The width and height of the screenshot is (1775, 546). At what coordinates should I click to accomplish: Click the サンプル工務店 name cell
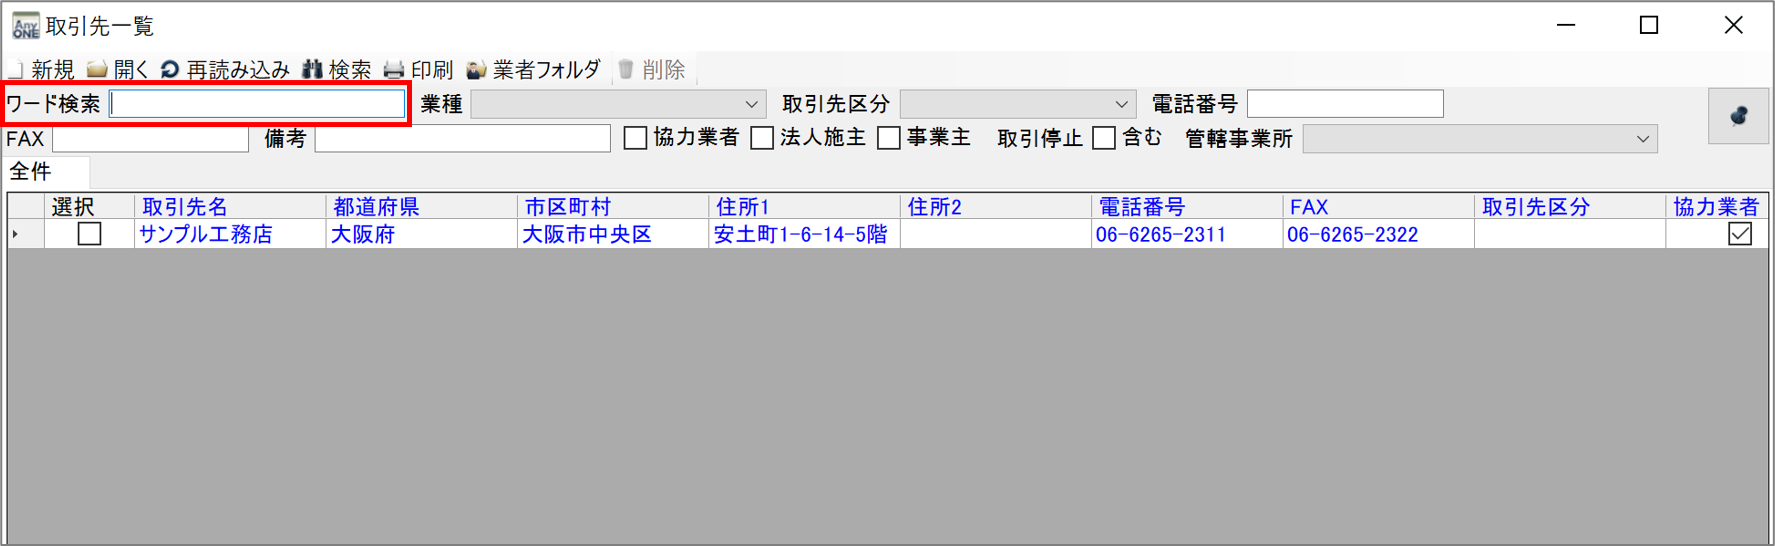206,235
